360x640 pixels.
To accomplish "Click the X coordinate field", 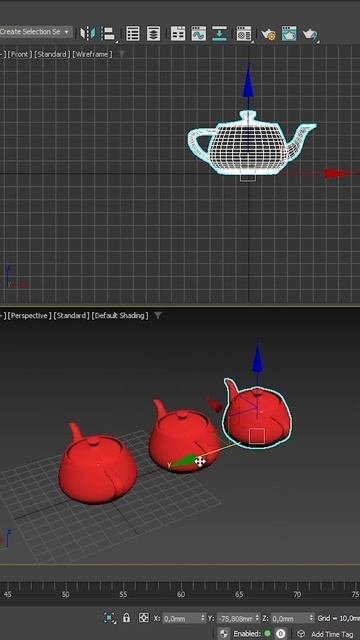I will click(182, 618).
